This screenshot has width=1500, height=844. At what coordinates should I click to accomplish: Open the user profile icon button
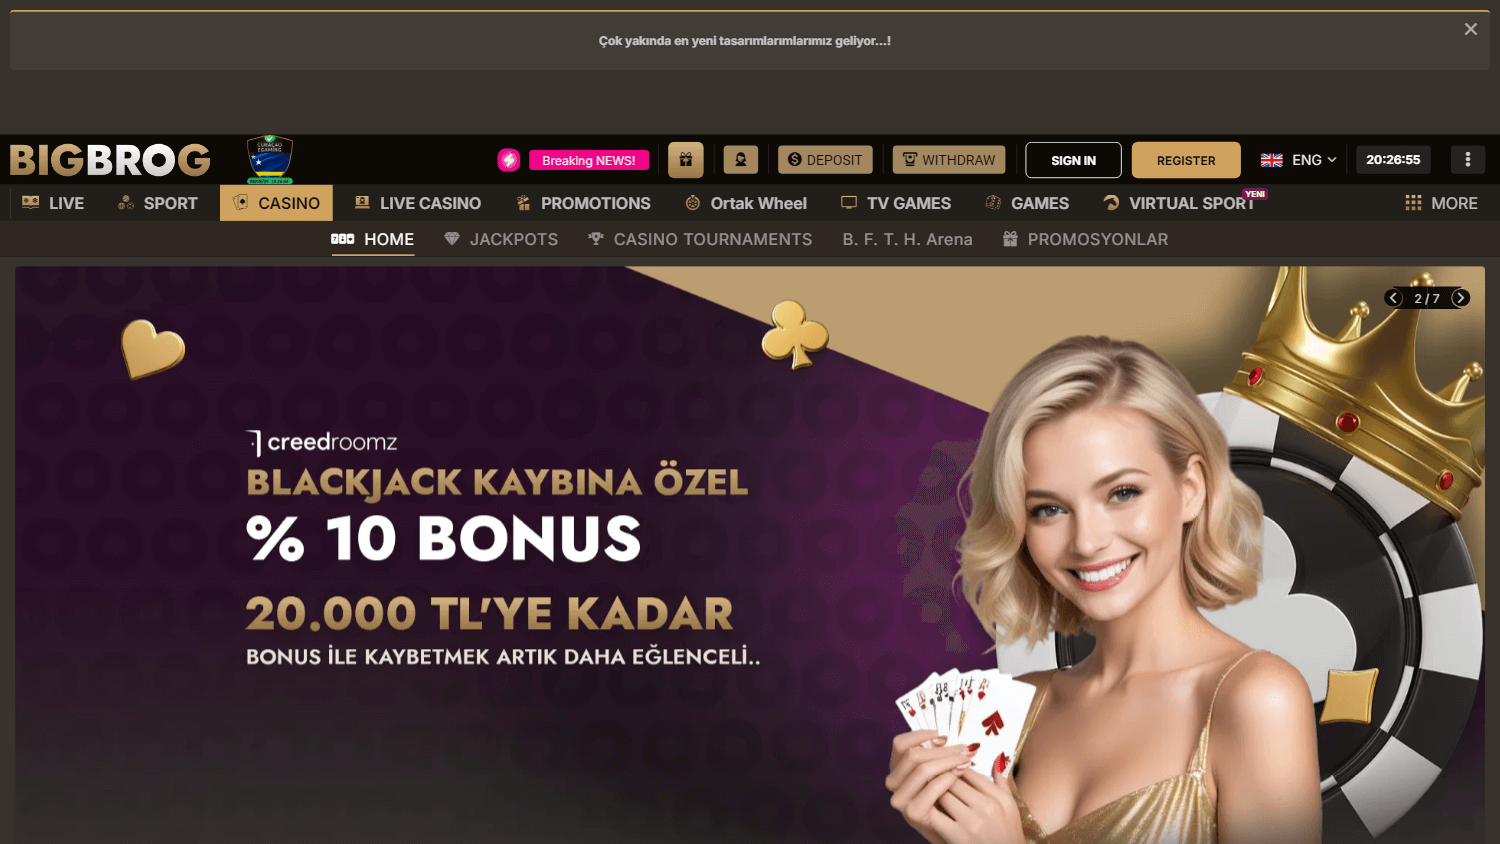(741, 160)
